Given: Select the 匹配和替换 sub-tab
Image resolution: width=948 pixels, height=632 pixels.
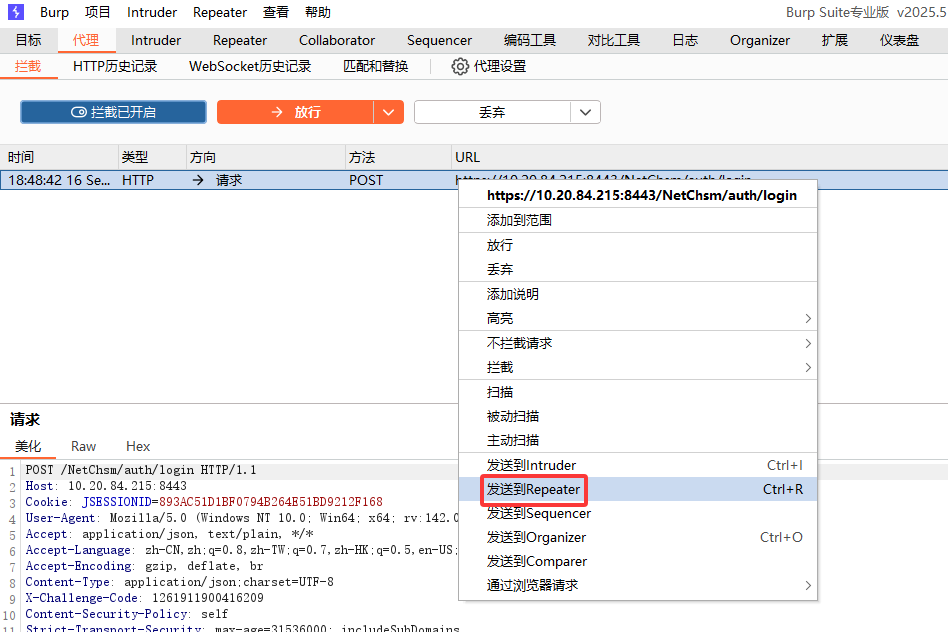Looking at the screenshot, I should click(375, 67).
